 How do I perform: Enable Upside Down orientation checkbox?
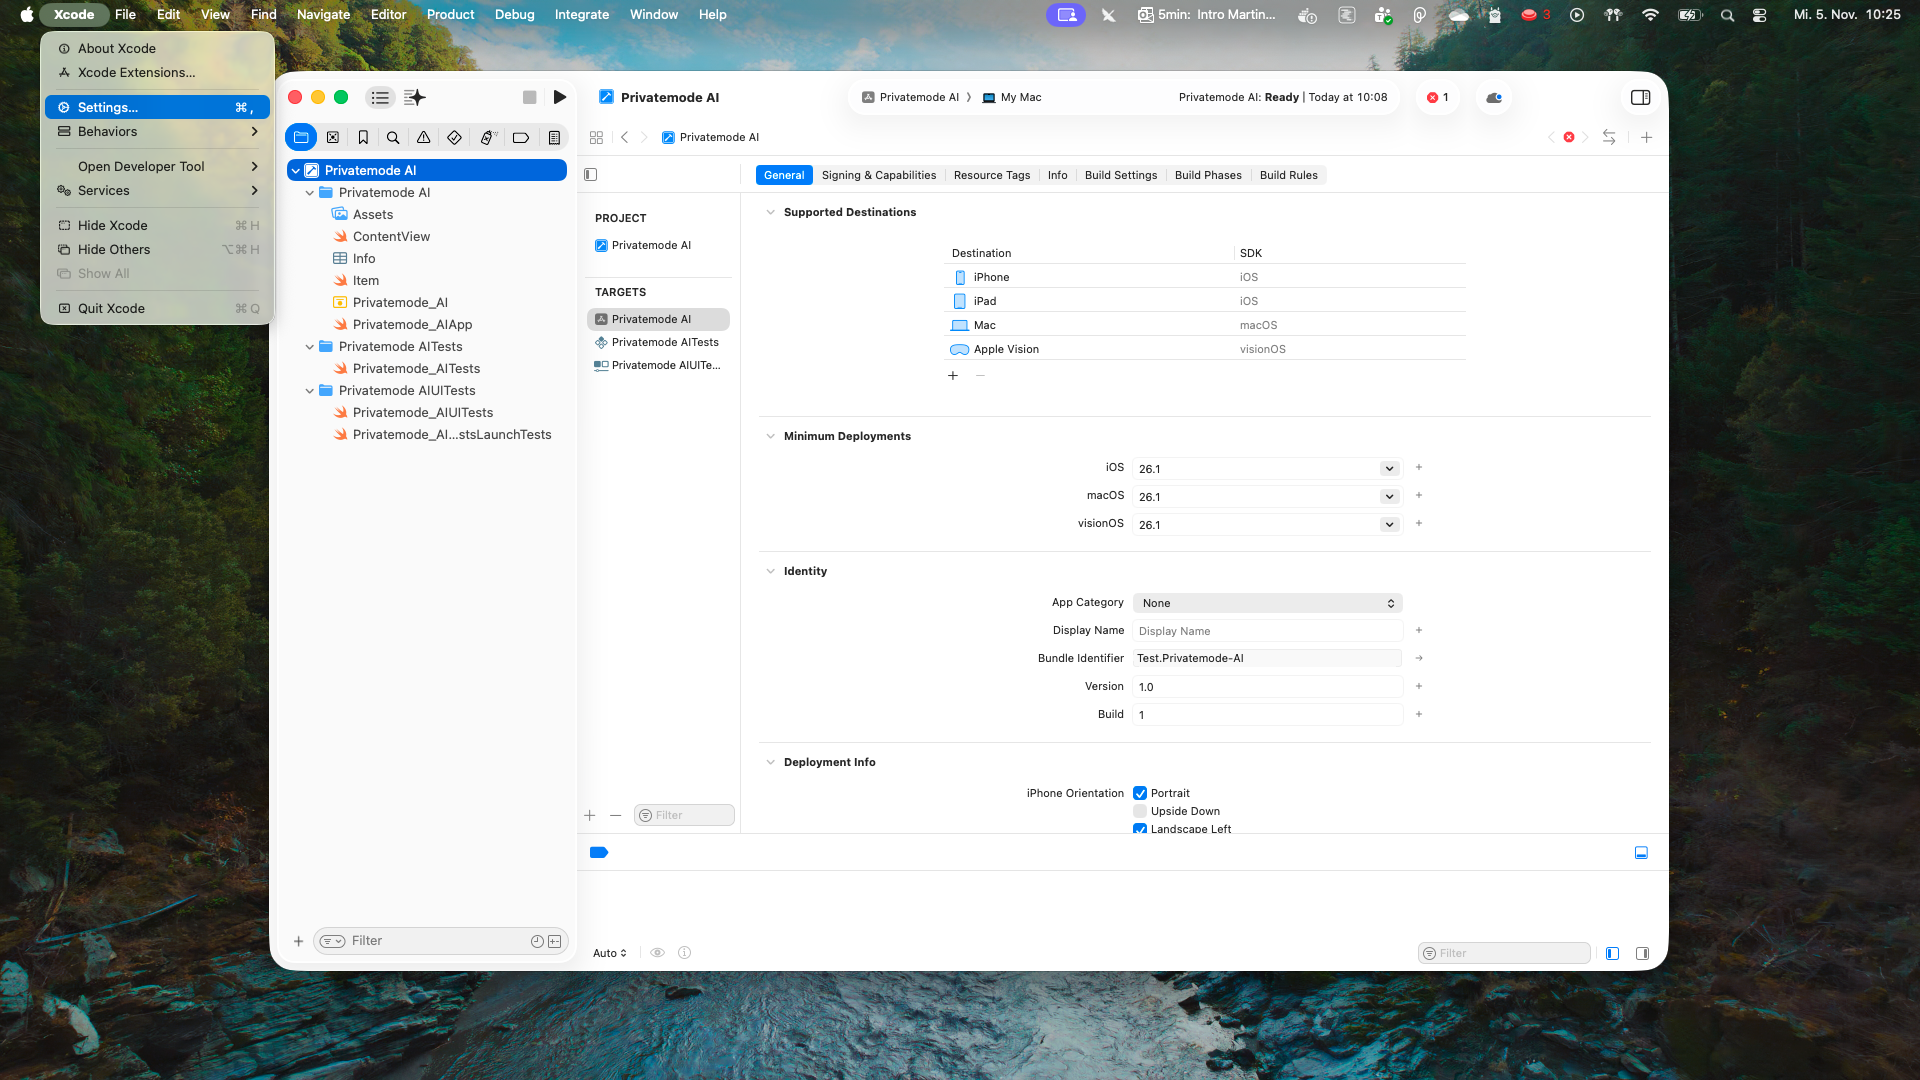click(x=1140, y=811)
